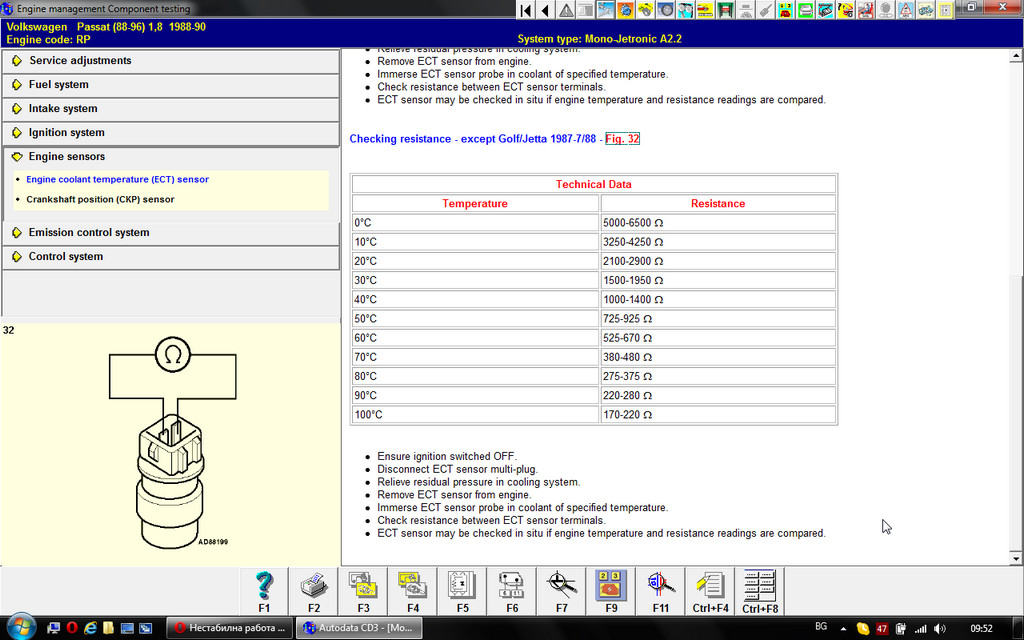Click the warning triangle icon in top toolbar
The width and height of the screenshot is (1024, 640).
(x=566, y=10)
